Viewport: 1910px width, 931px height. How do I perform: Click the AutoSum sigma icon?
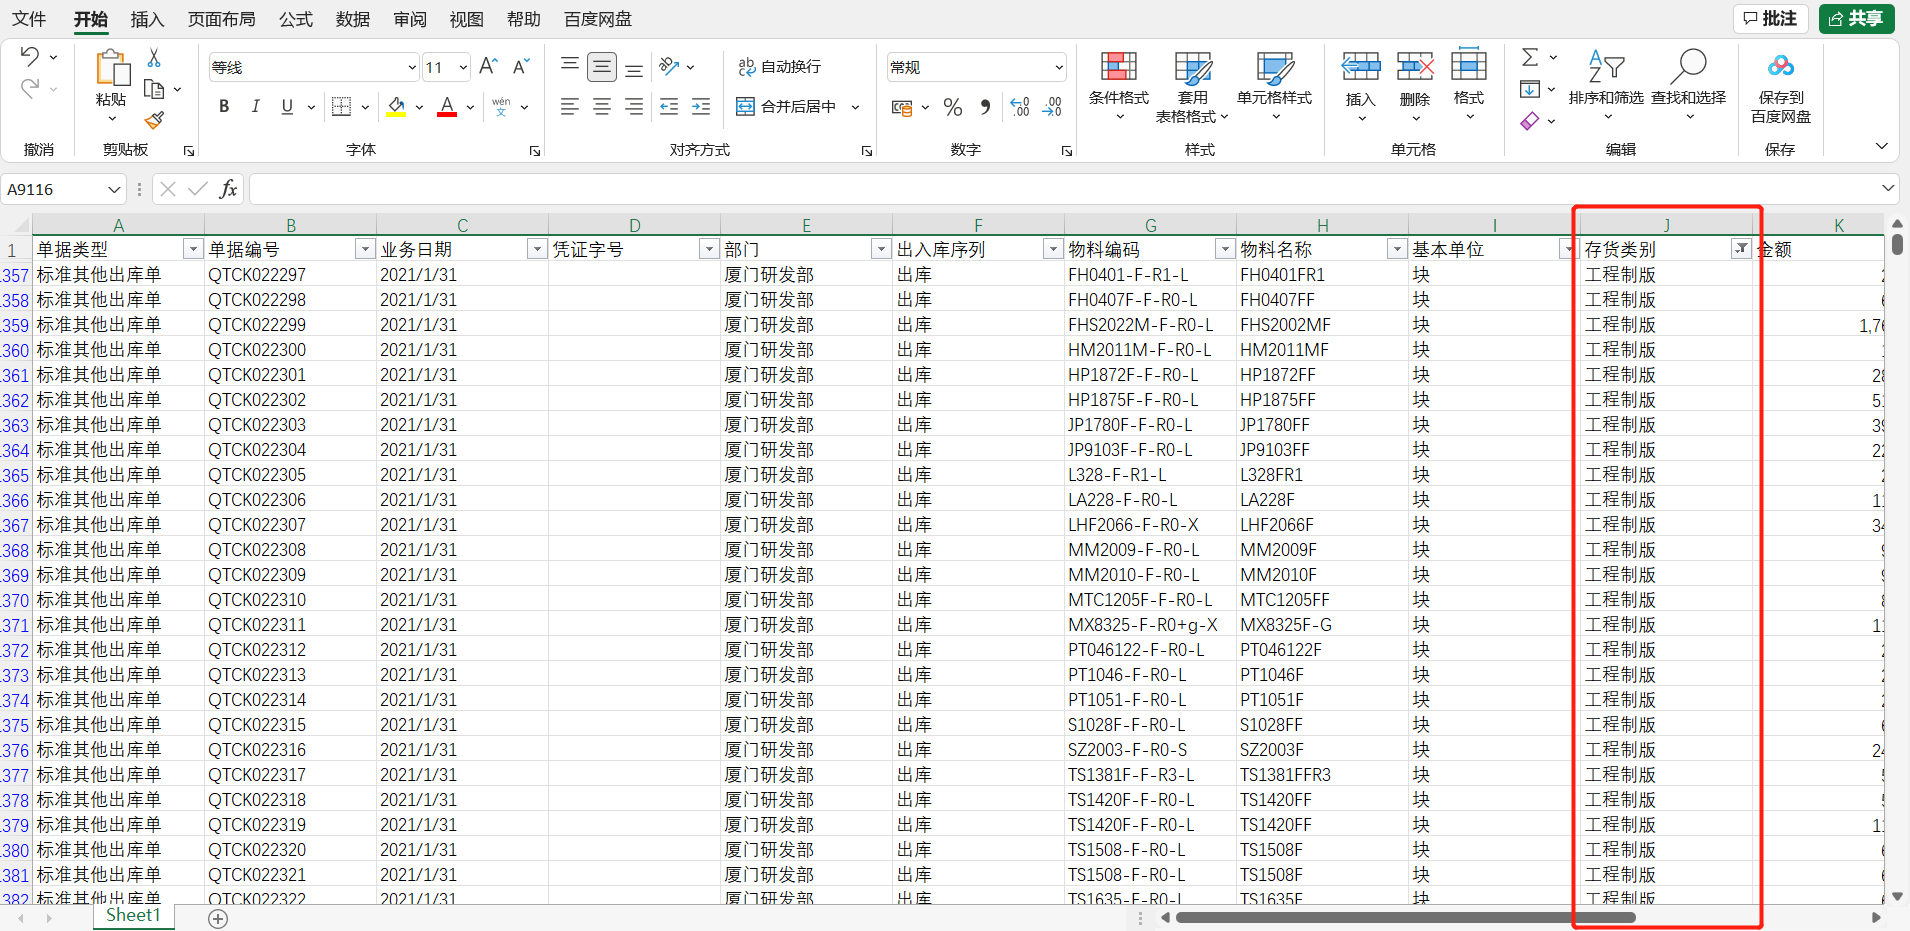coord(1530,57)
